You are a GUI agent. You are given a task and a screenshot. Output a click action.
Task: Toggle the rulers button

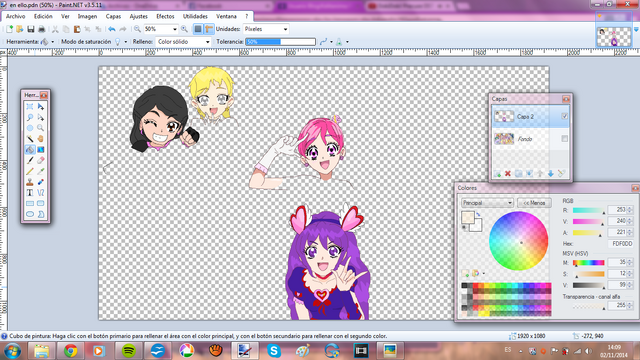point(209,29)
